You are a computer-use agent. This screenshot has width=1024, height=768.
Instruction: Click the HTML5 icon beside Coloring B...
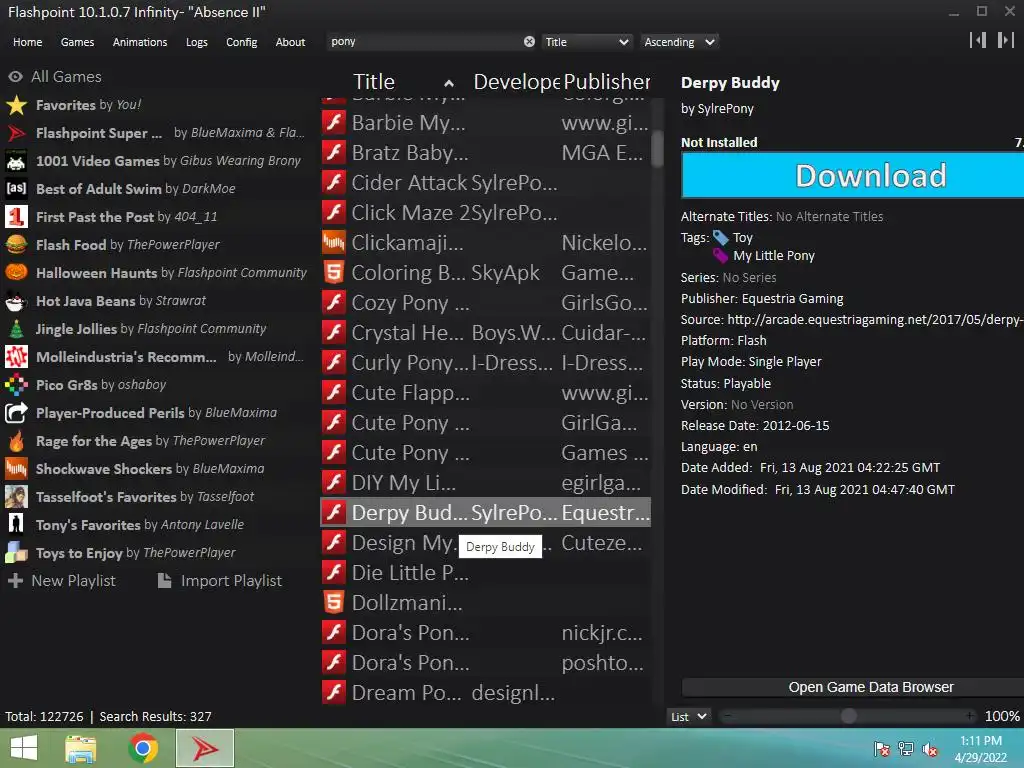click(x=334, y=273)
